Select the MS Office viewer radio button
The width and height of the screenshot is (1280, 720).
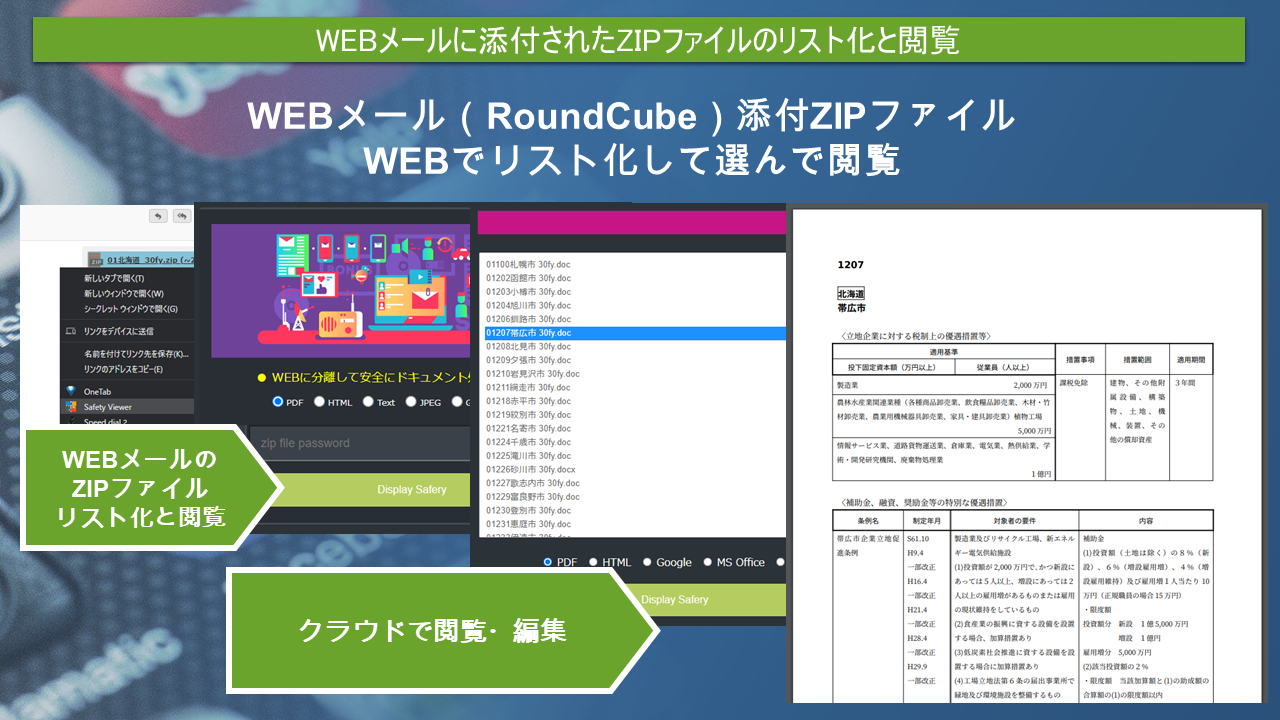[x=708, y=562]
